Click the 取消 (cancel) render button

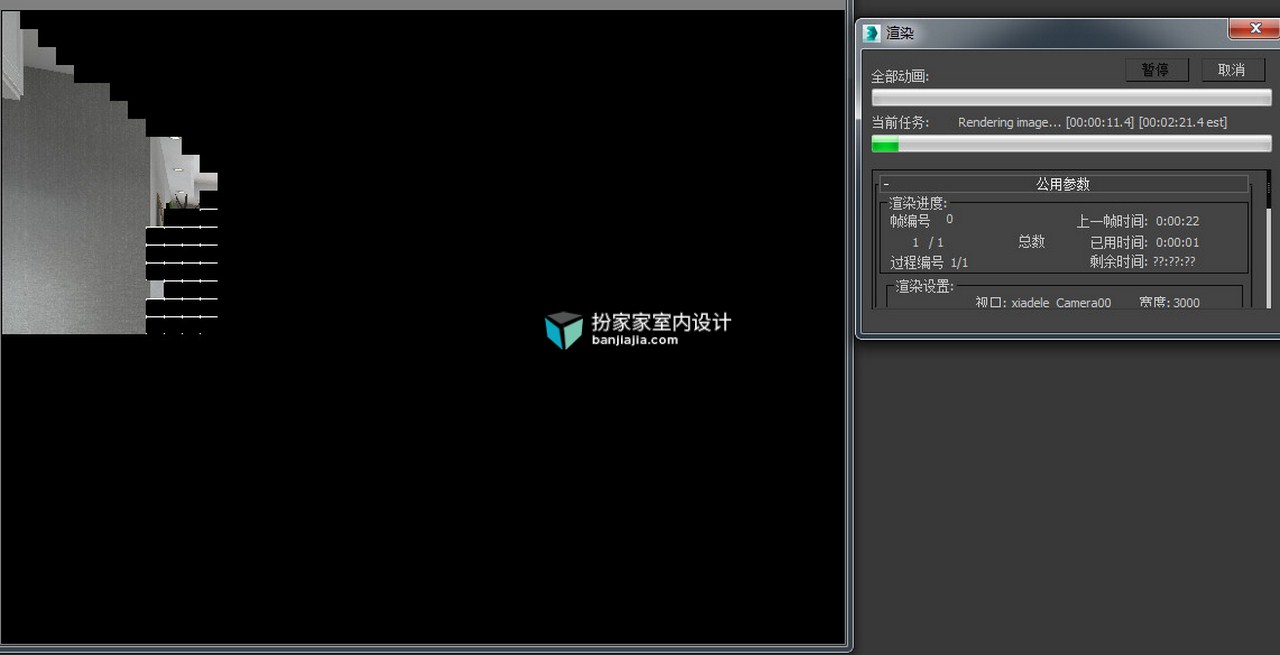pyautogui.click(x=1232, y=70)
